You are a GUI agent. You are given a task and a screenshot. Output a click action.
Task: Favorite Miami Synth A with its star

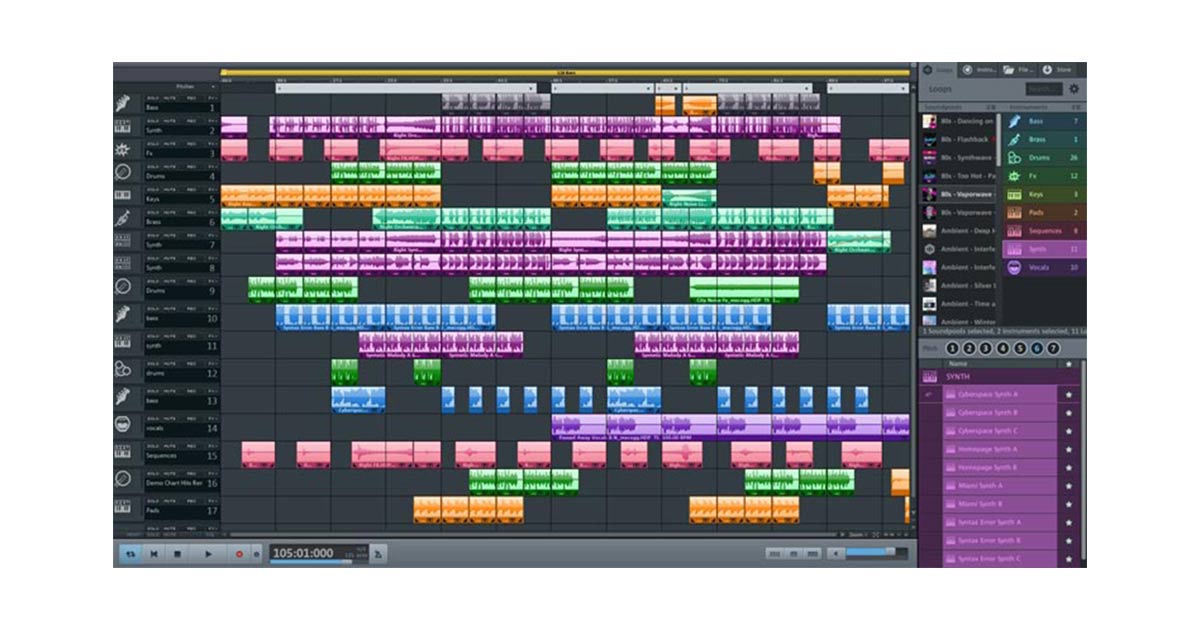pos(1068,486)
